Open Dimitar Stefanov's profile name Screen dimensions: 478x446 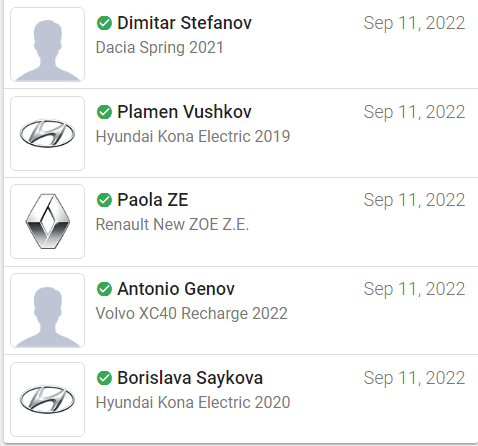pyautogui.click(x=184, y=23)
